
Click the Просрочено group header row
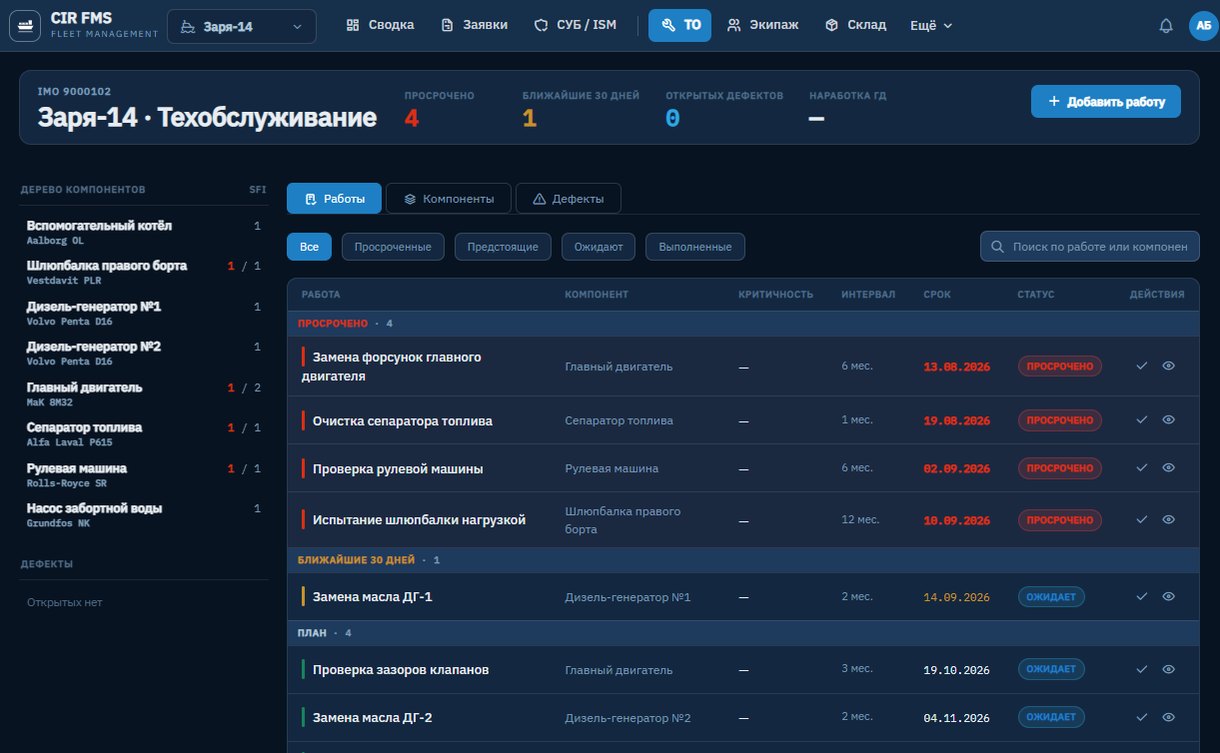click(743, 324)
